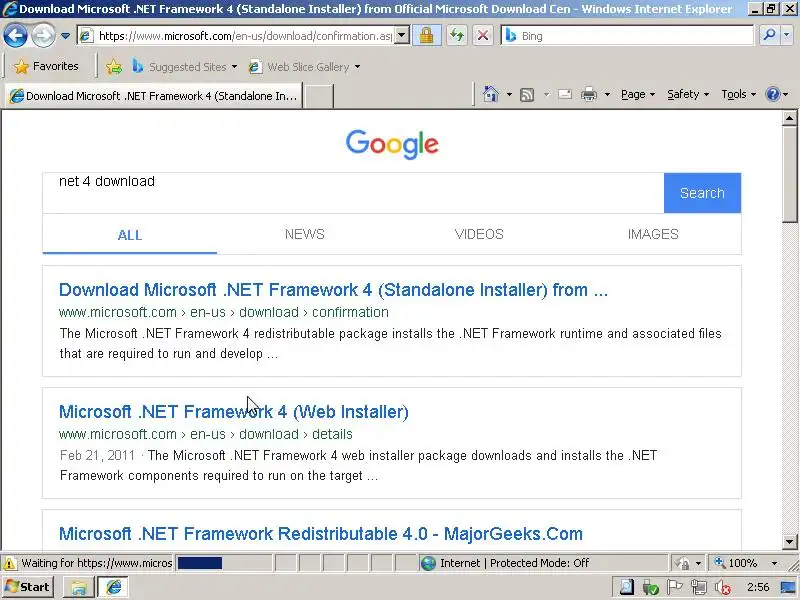
Task: Click the Show Desktop tray icon
Action: [787, 588]
